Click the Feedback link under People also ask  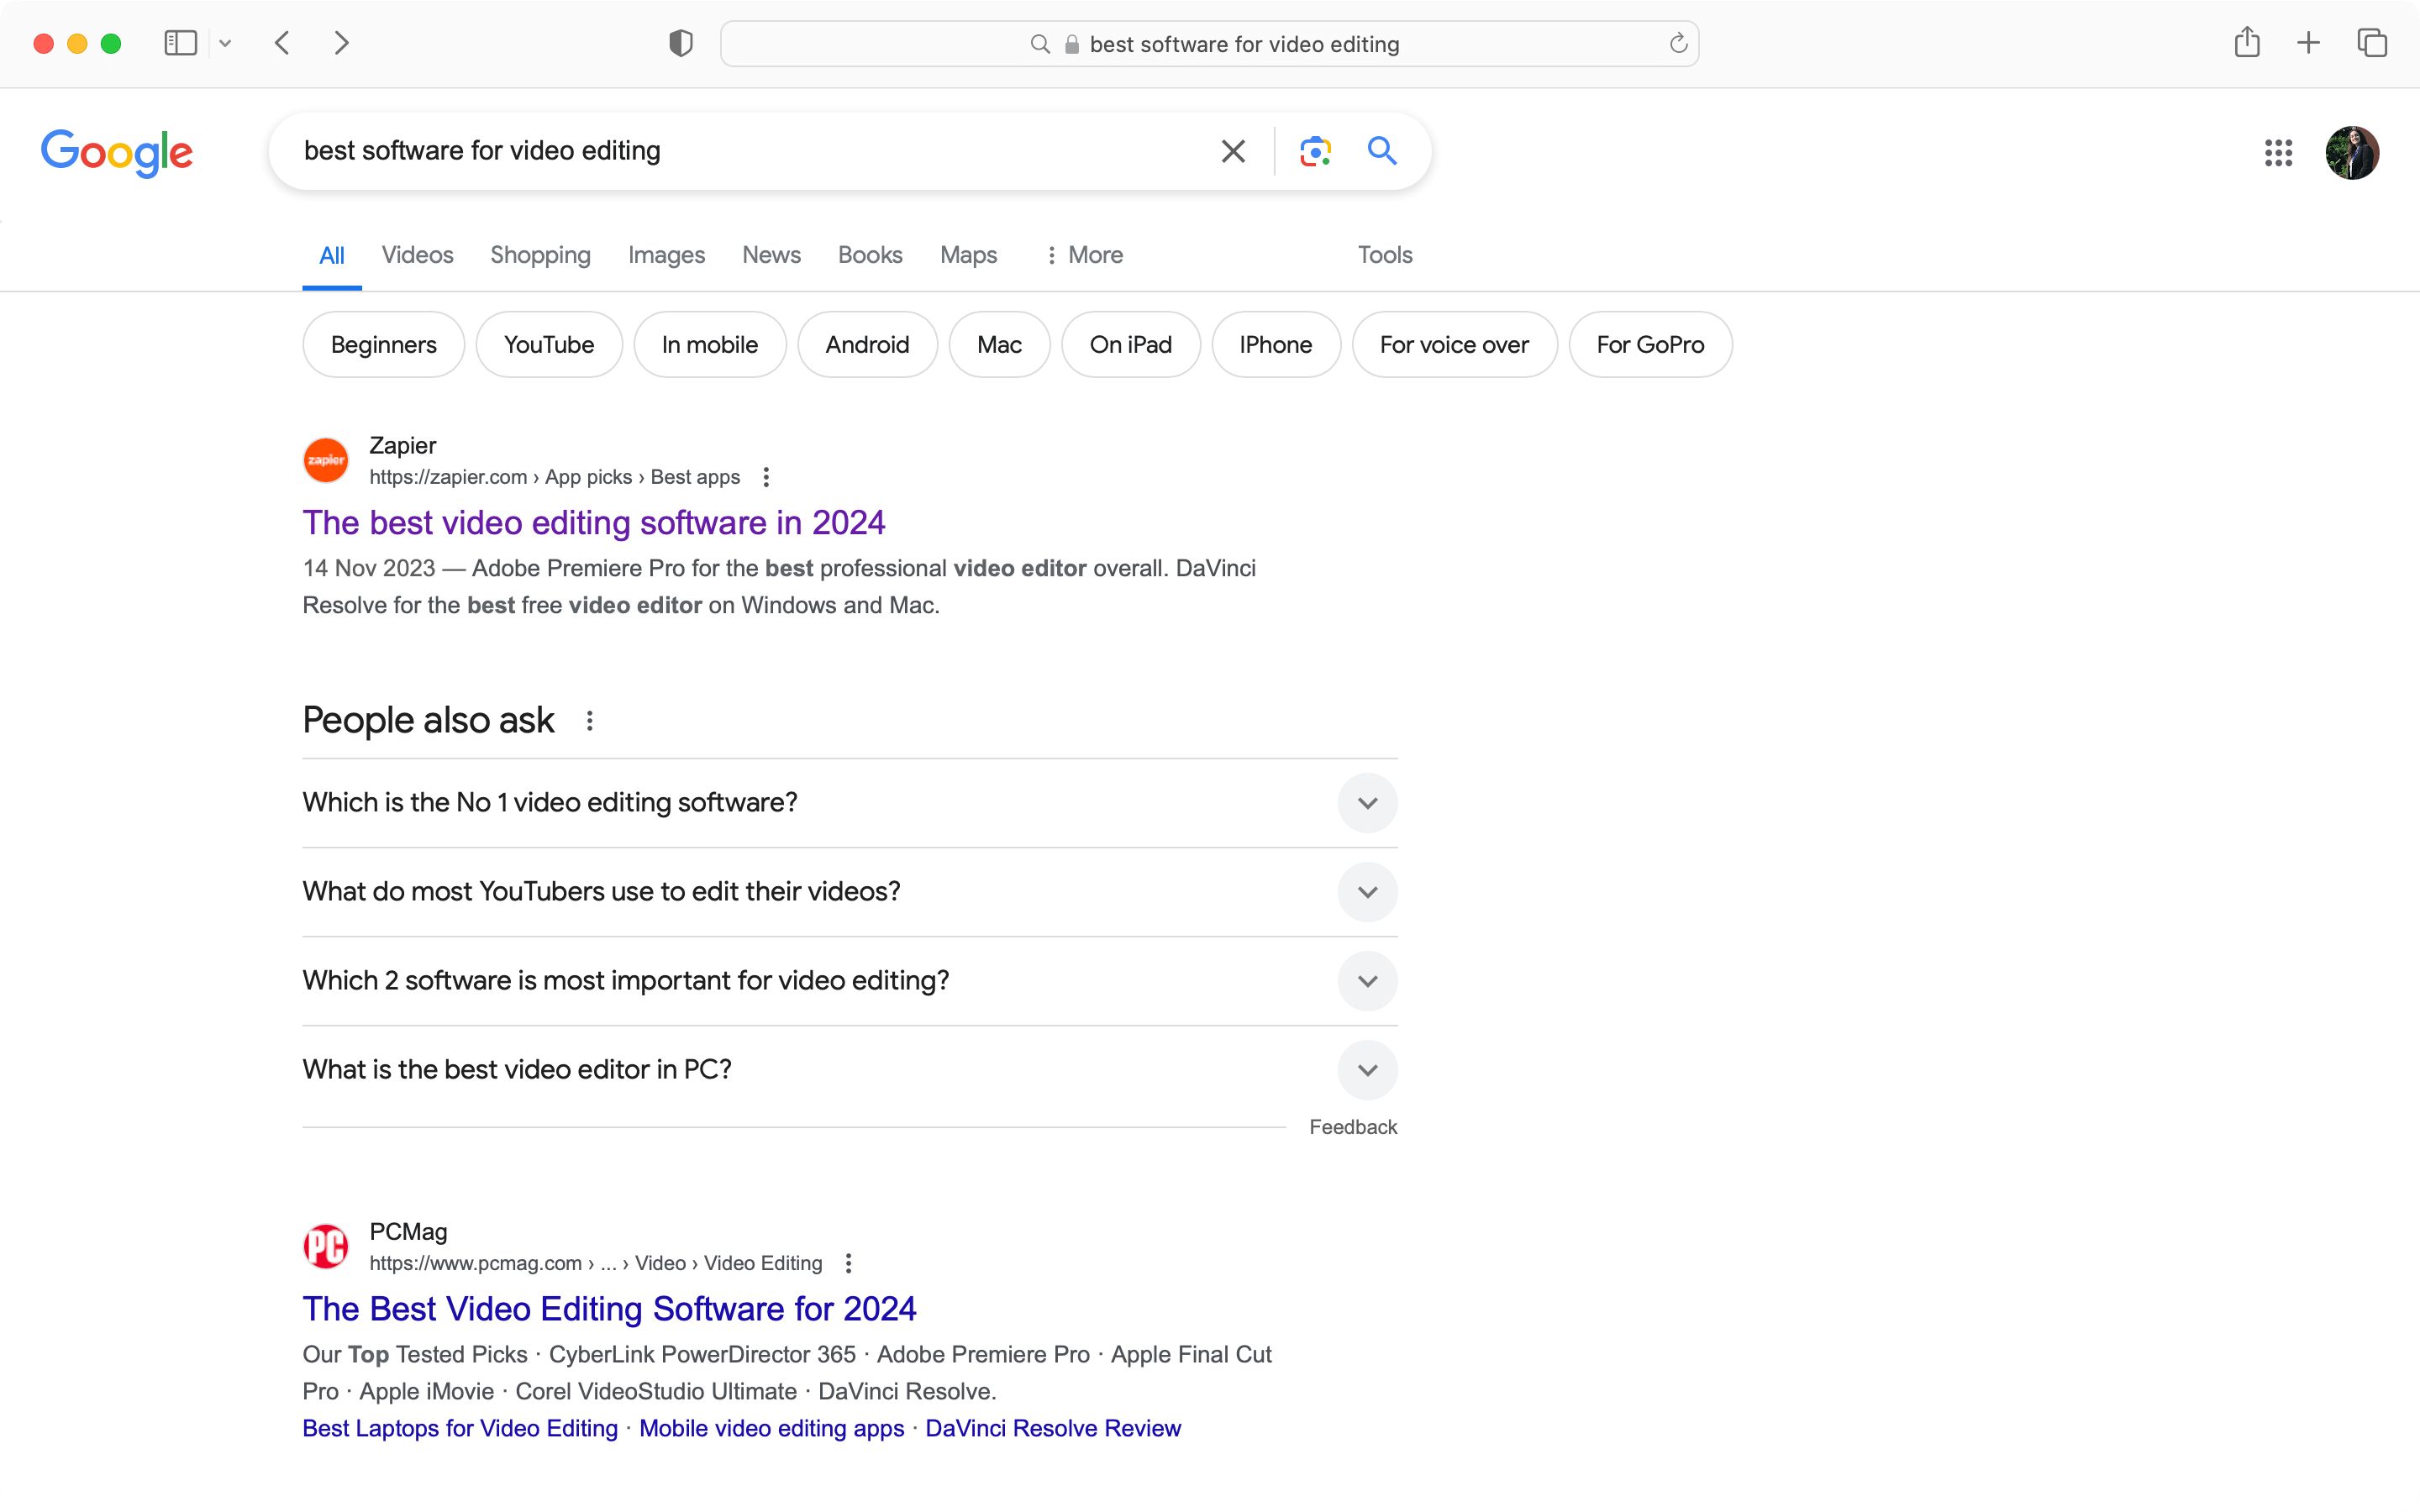click(1353, 1127)
